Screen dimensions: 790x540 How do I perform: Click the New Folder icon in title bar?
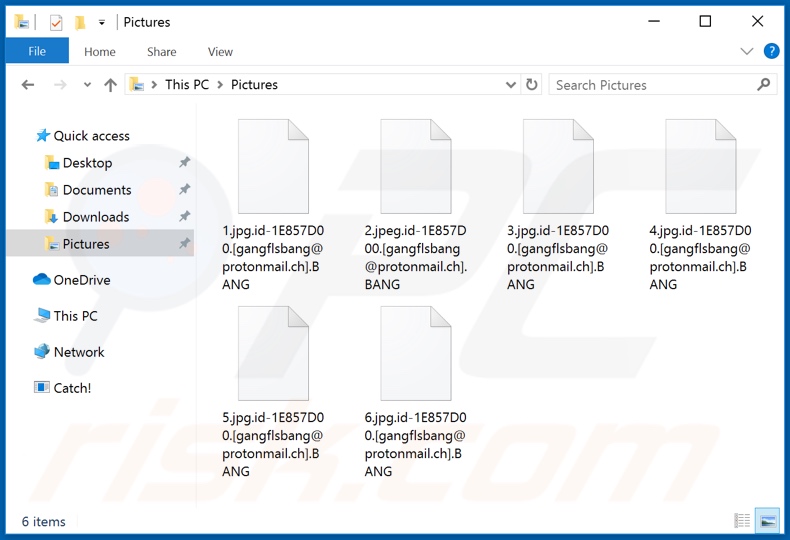[x=80, y=22]
